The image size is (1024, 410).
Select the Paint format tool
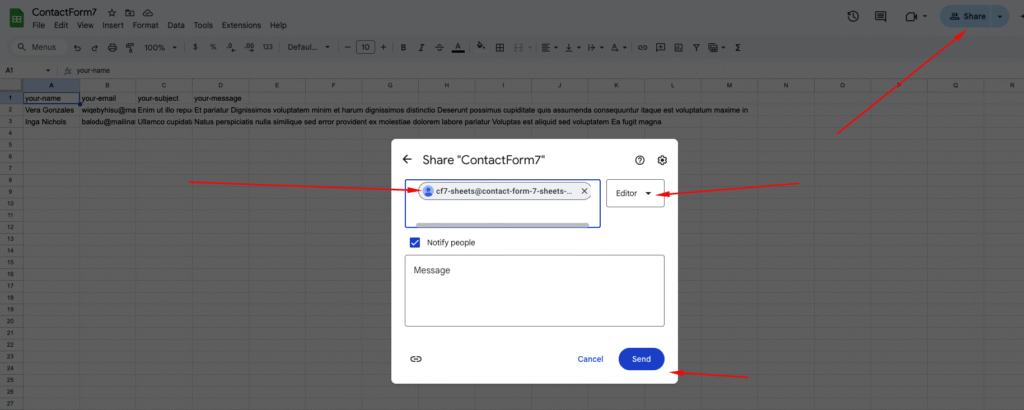129,48
